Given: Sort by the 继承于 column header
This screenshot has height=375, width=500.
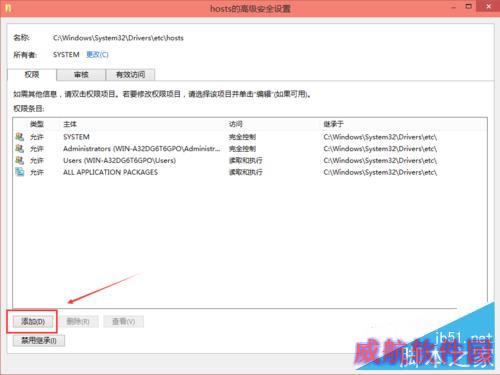Looking at the screenshot, I should (x=333, y=124).
